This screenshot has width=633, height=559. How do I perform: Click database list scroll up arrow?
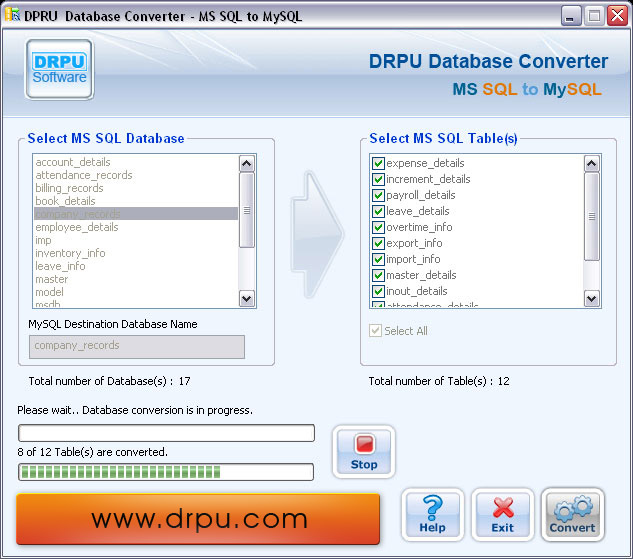(247, 163)
